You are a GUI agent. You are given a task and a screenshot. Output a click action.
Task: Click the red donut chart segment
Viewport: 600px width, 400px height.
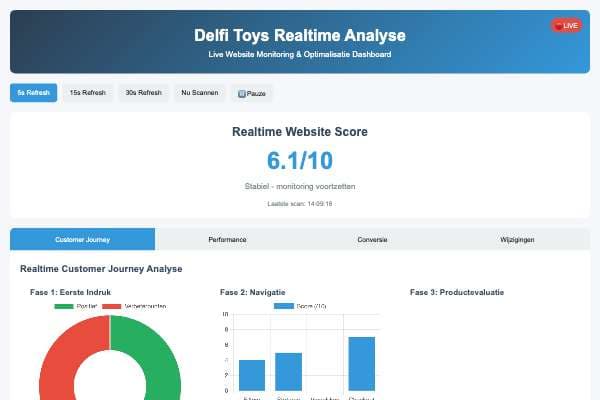[x=64, y=354]
